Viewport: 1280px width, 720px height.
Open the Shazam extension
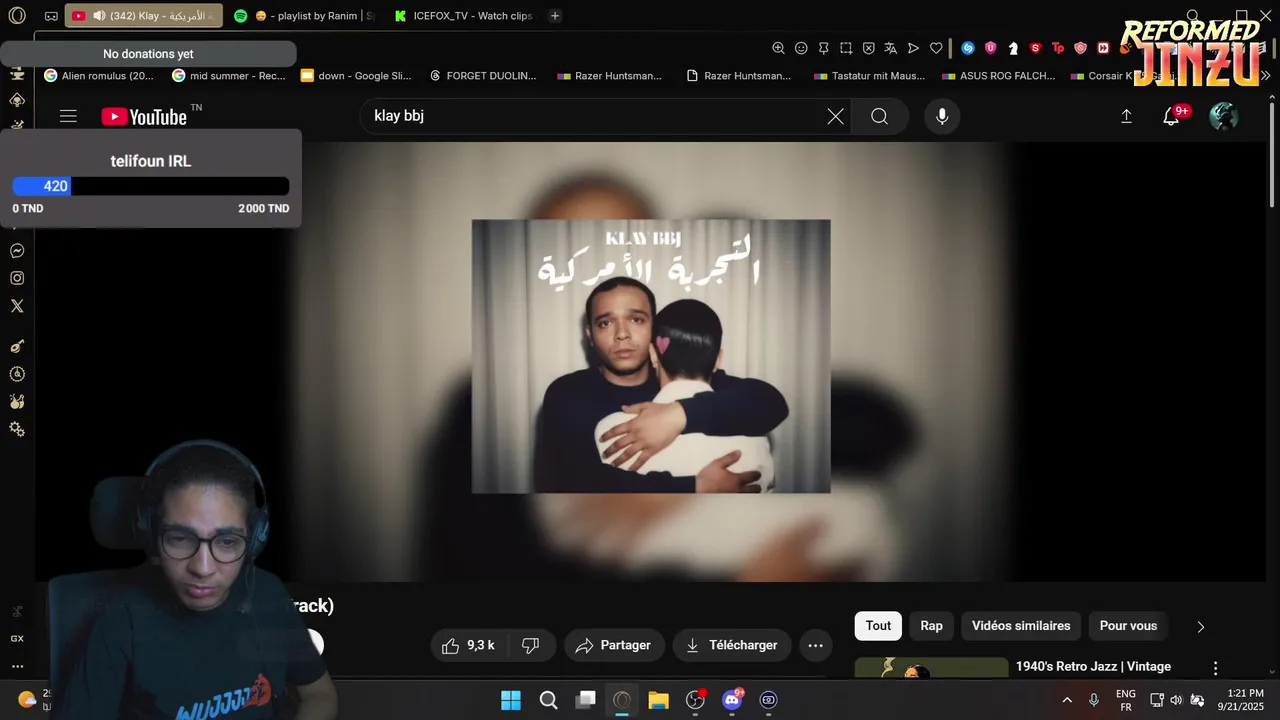pyautogui.click(x=968, y=48)
